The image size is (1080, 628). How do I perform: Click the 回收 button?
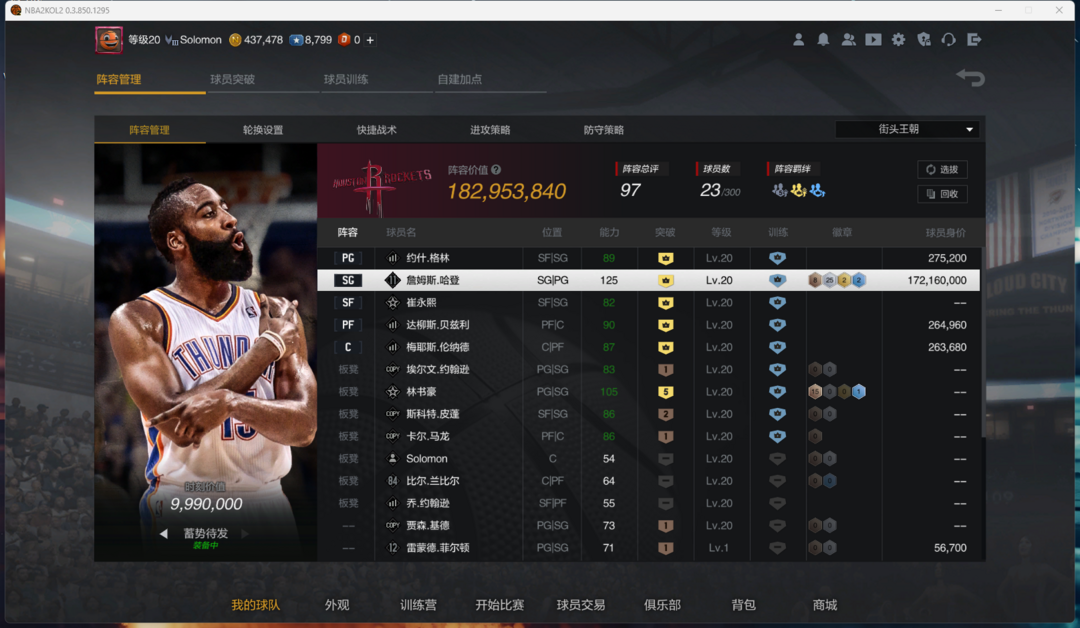point(942,194)
